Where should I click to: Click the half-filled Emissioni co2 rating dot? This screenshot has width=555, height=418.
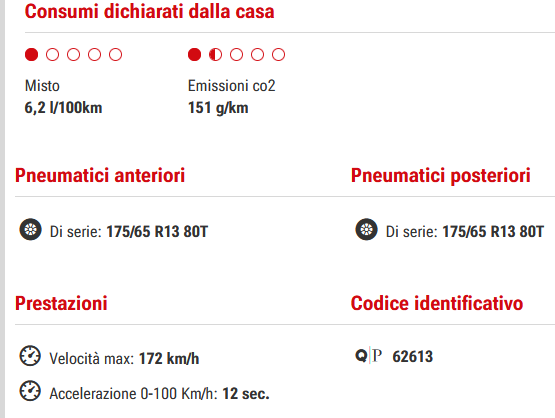pyautogui.click(x=215, y=55)
